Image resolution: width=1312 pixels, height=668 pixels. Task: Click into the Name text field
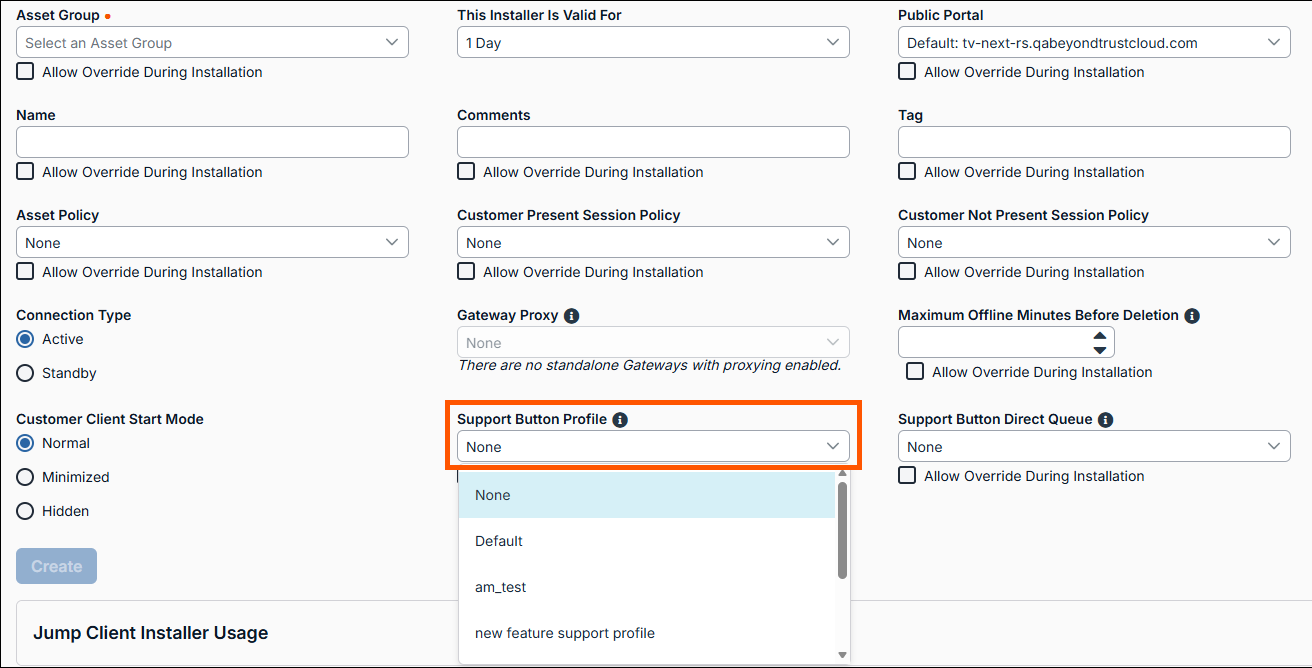coord(212,142)
